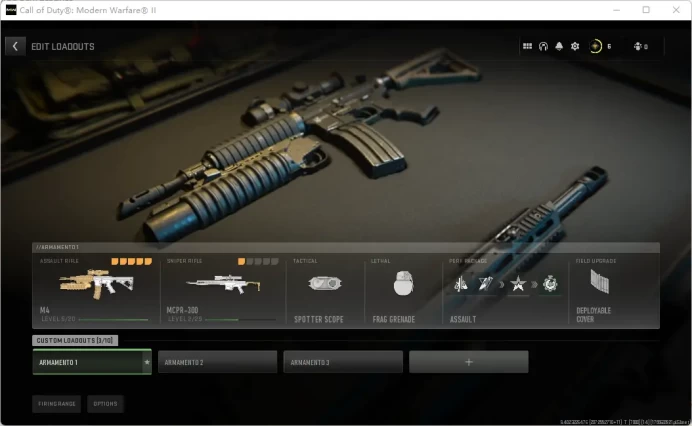Click the 'Spotter Scope' label
The width and height of the screenshot is (692, 426).
(319, 319)
